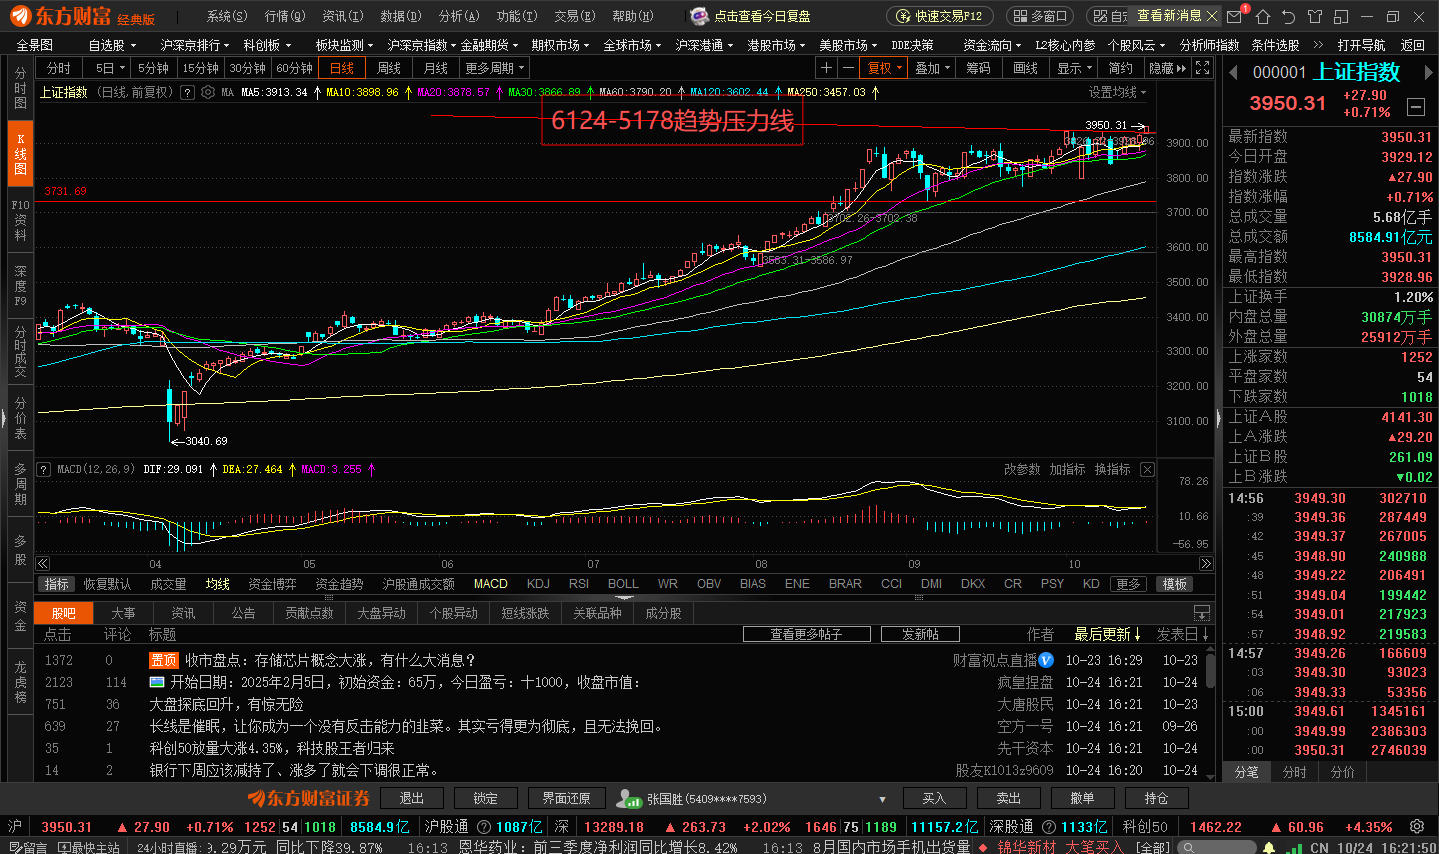1439x854 pixels.
Task: Open 分时图 in left sidebar
Action: 20,88
